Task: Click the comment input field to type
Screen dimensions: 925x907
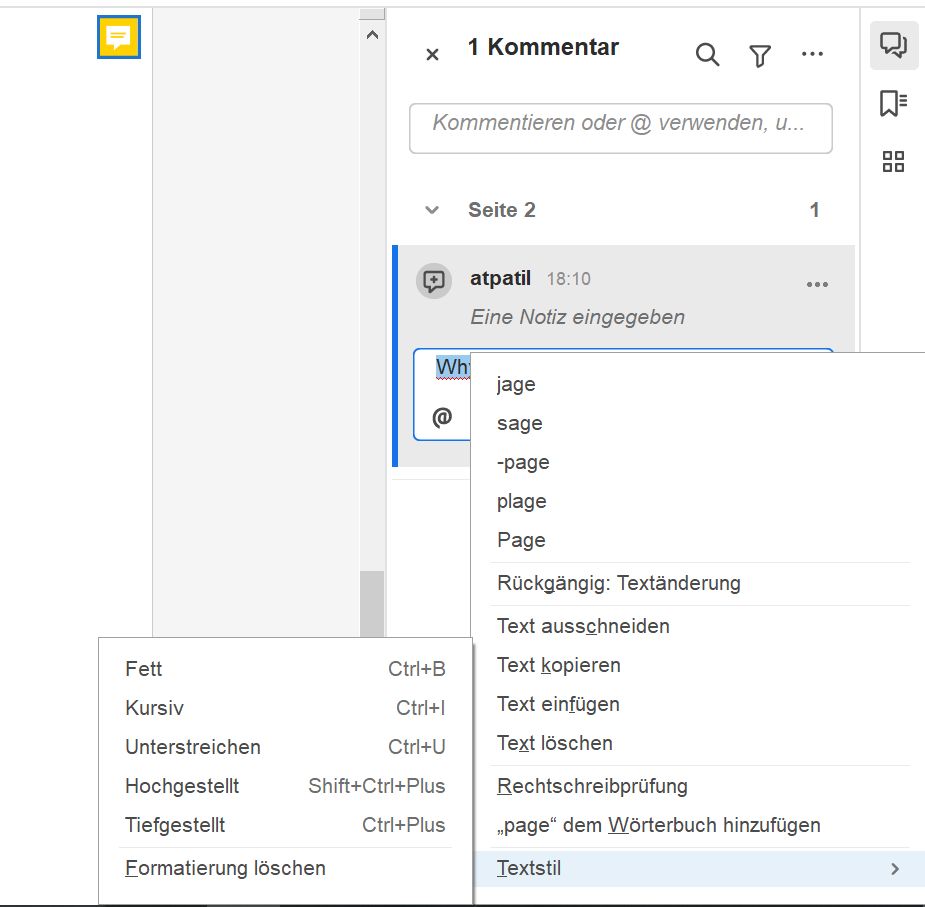Action: click(620, 127)
